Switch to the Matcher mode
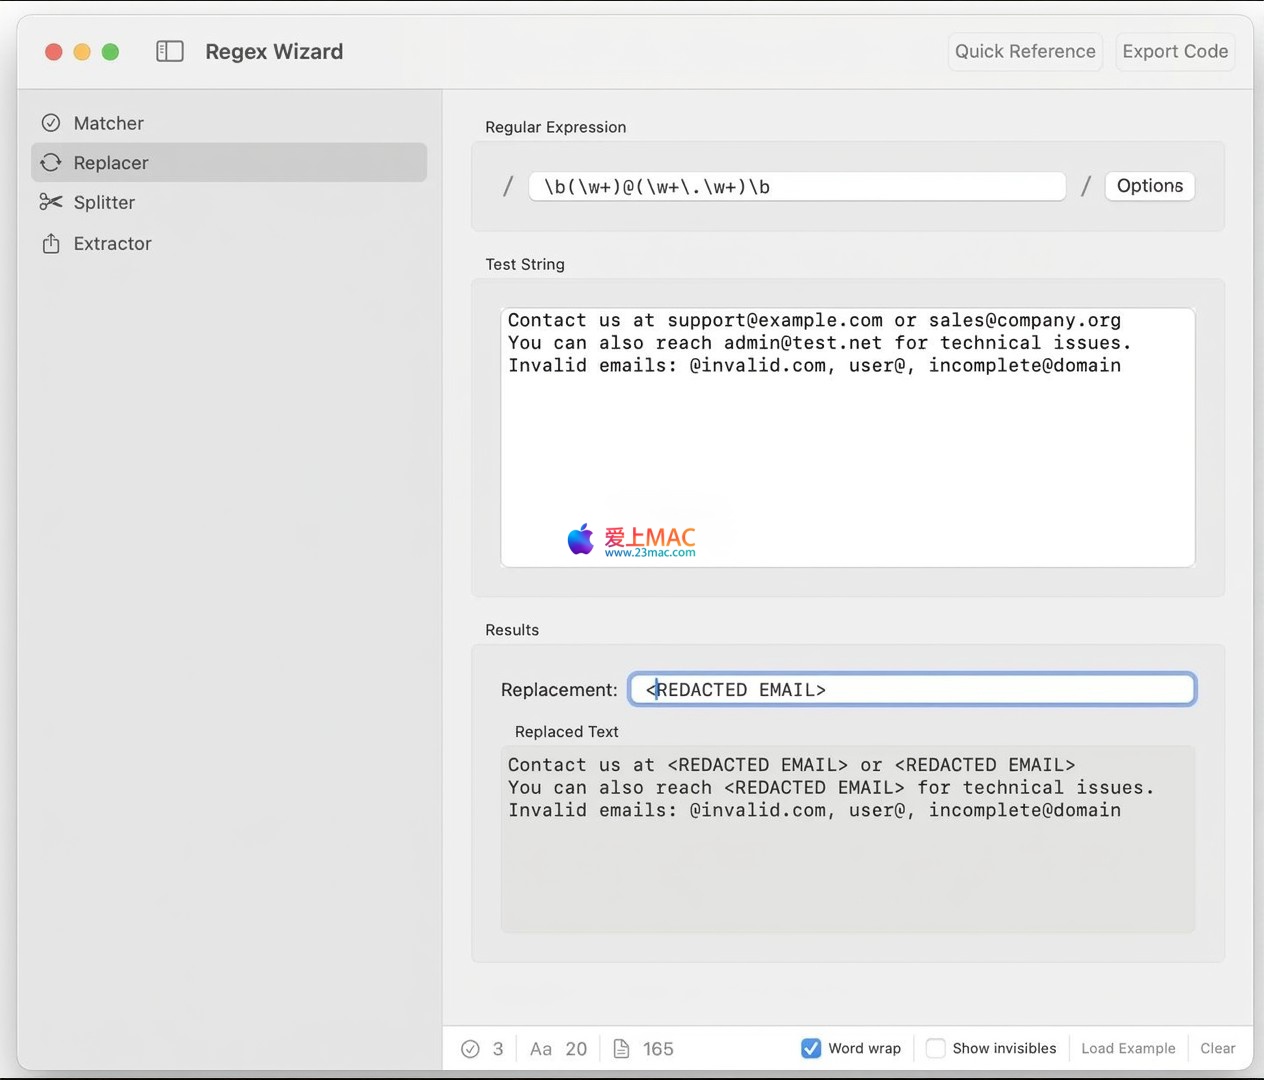Viewport: 1264px width, 1080px height. coord(109,123)
